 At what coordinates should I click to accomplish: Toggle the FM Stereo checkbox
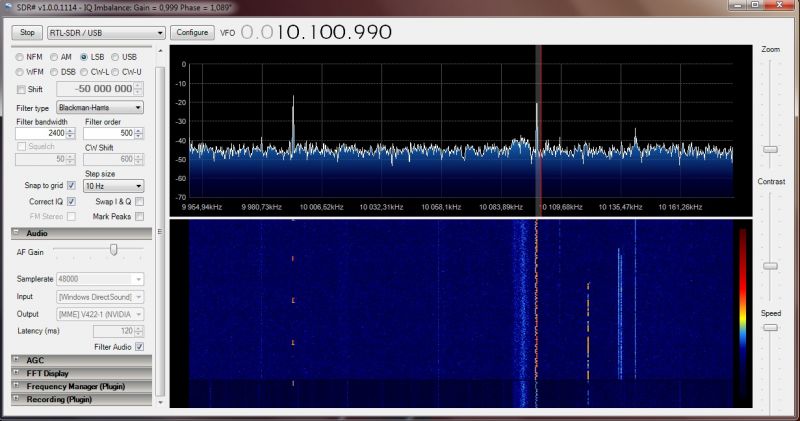71,216
